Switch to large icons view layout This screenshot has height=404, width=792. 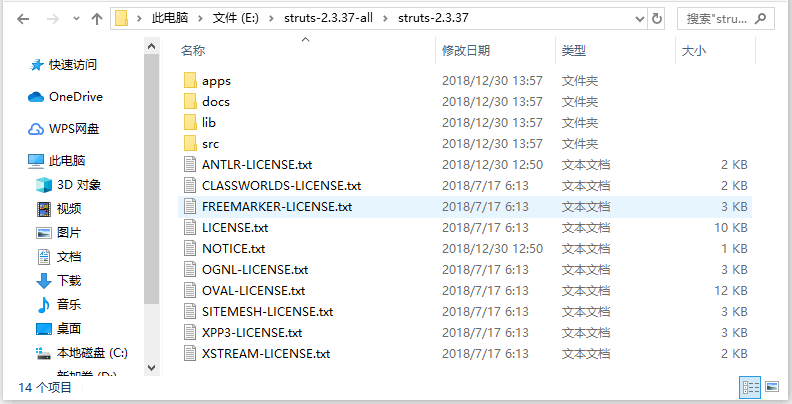coord(771,387)
